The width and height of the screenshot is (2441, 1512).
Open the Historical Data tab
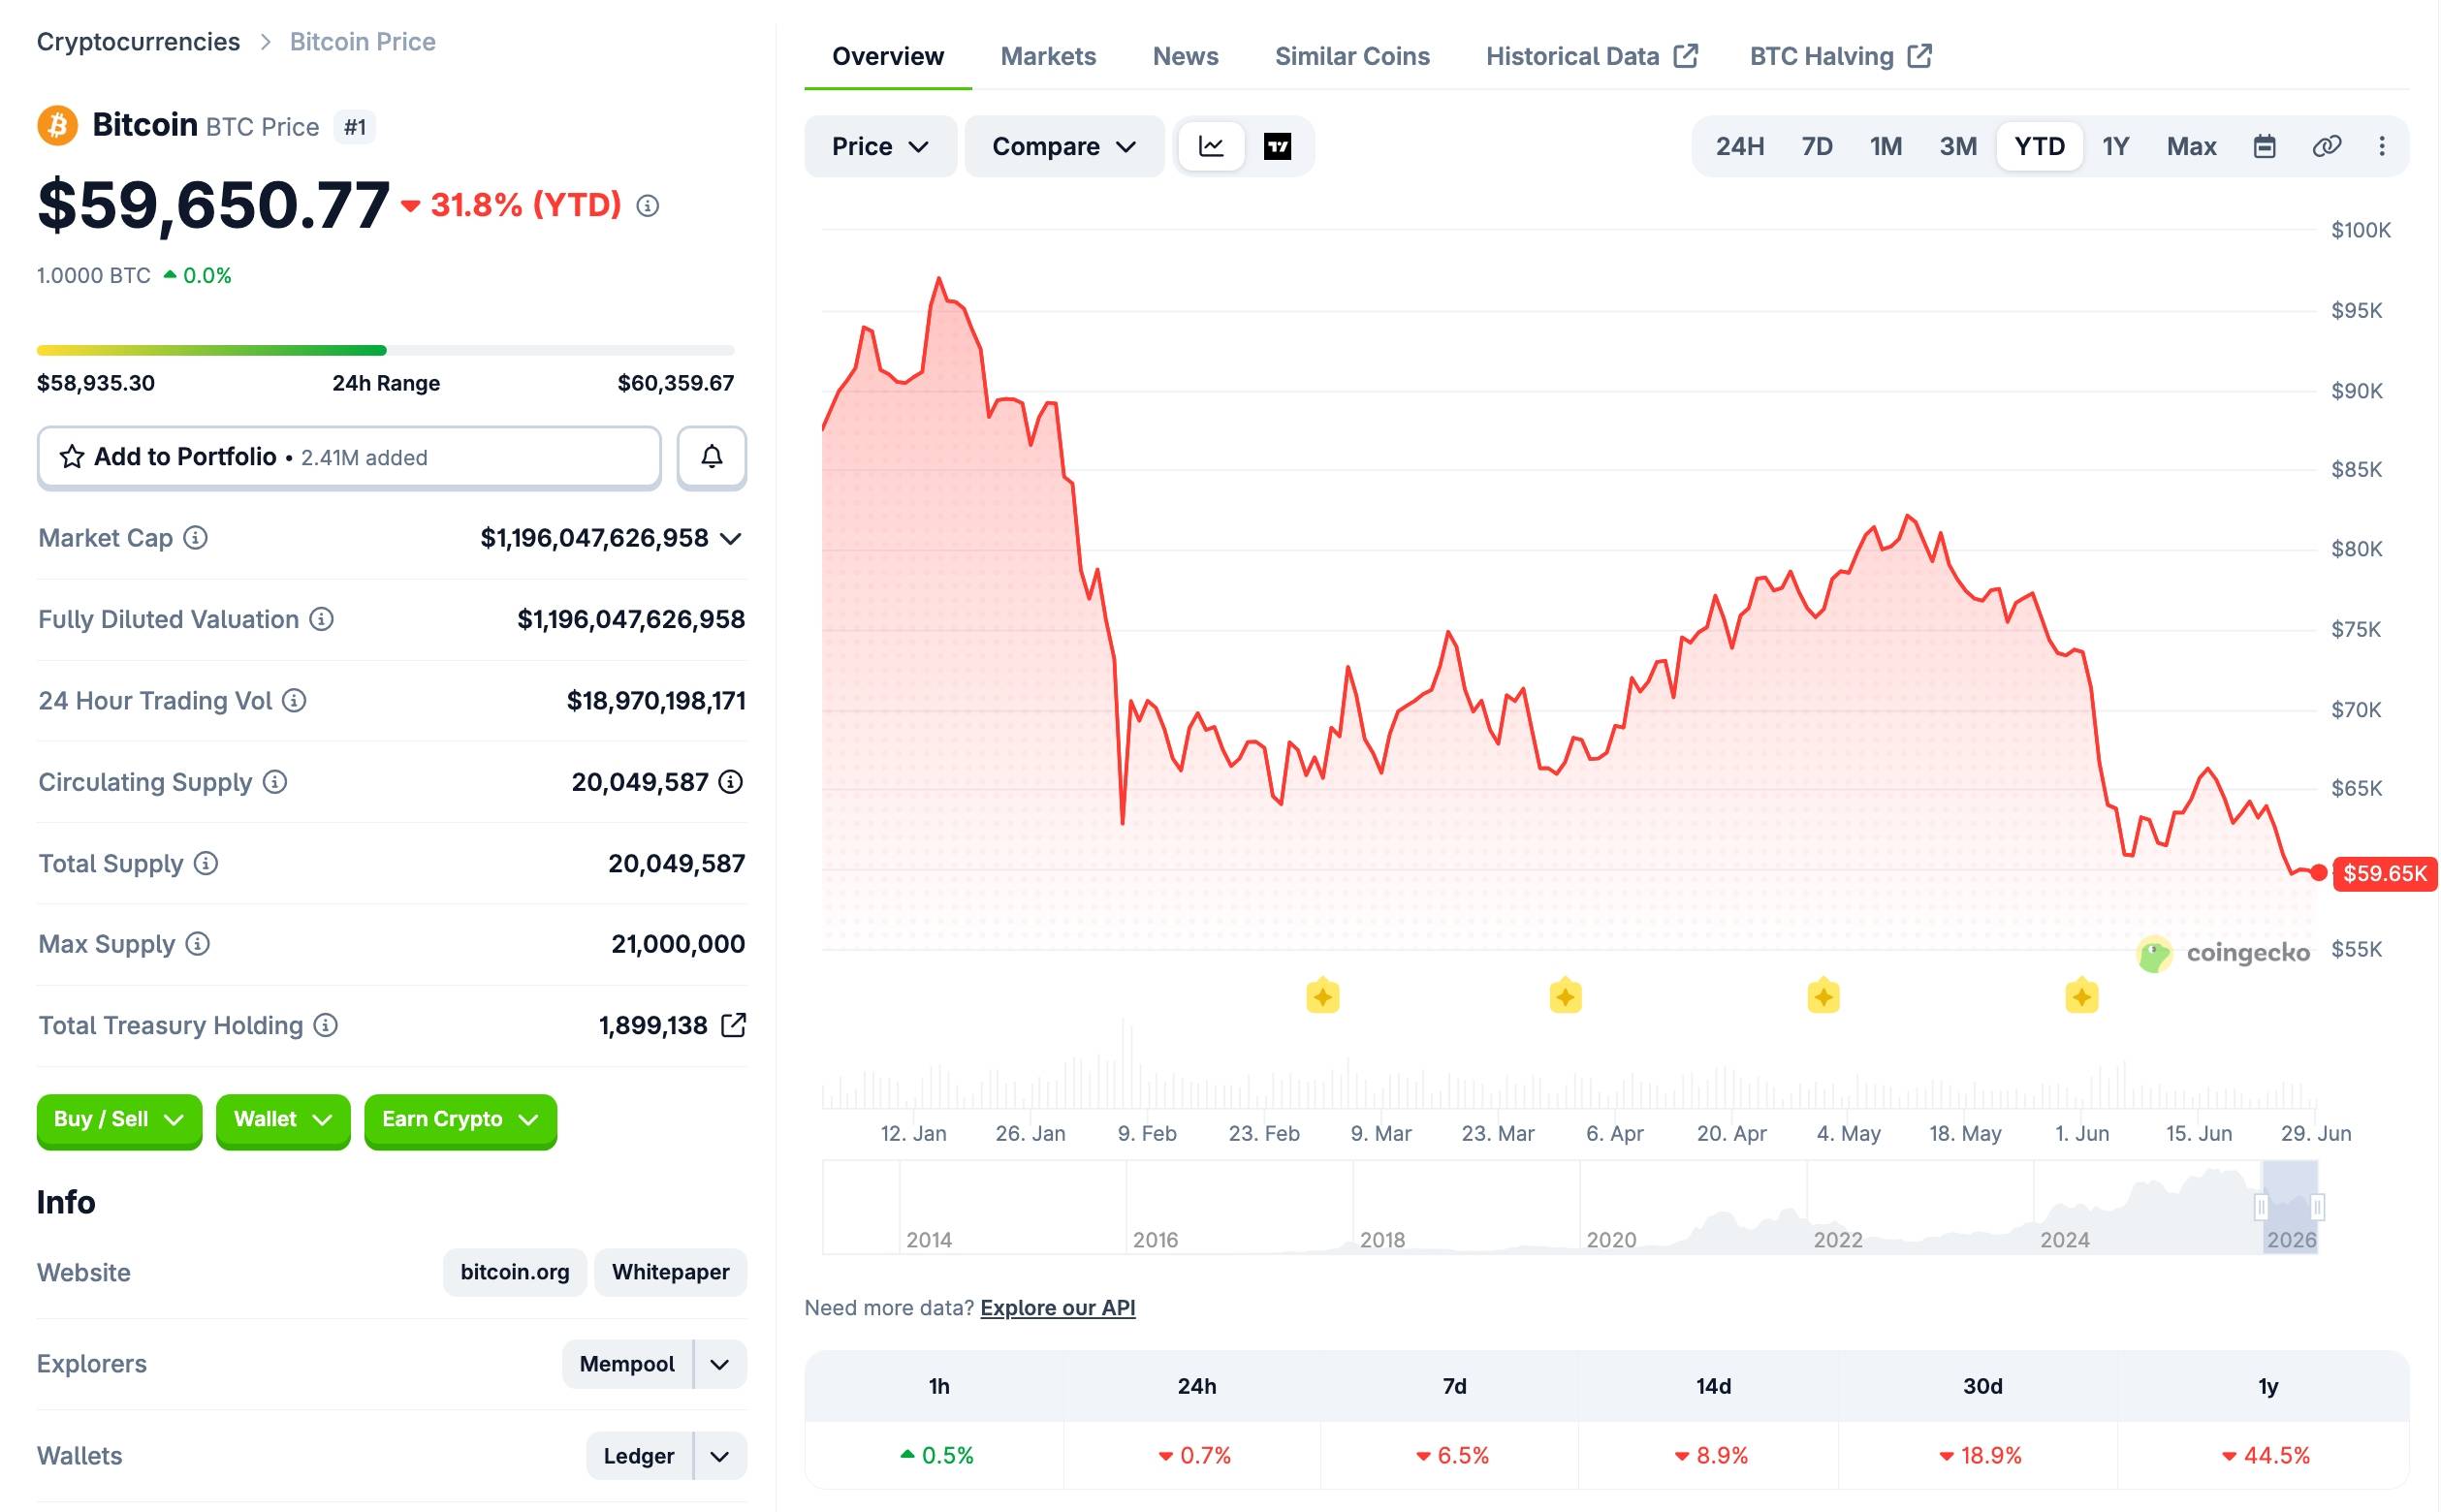1592,56
